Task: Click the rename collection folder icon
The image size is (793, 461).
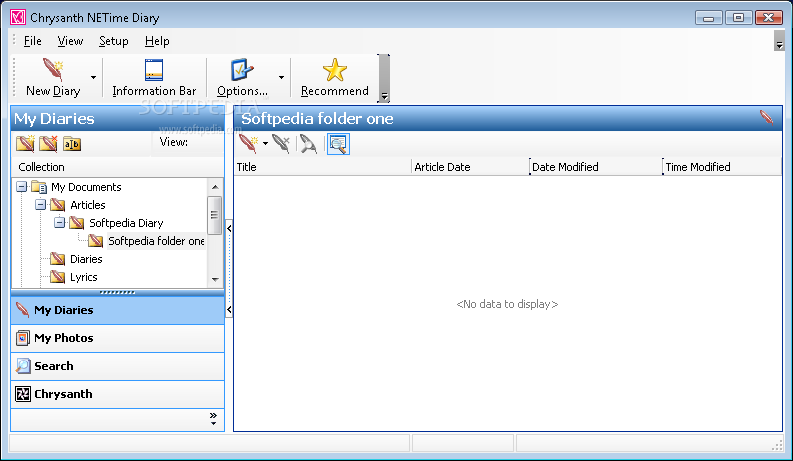Action: click(72, 144)
